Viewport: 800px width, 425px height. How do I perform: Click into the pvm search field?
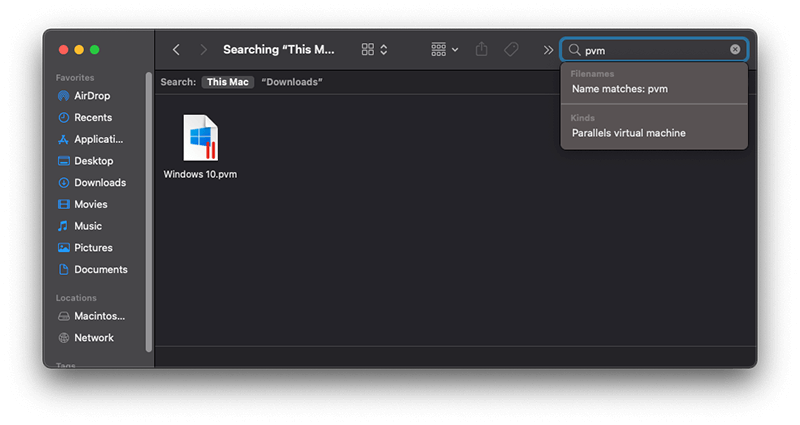(x=656, y=50)
